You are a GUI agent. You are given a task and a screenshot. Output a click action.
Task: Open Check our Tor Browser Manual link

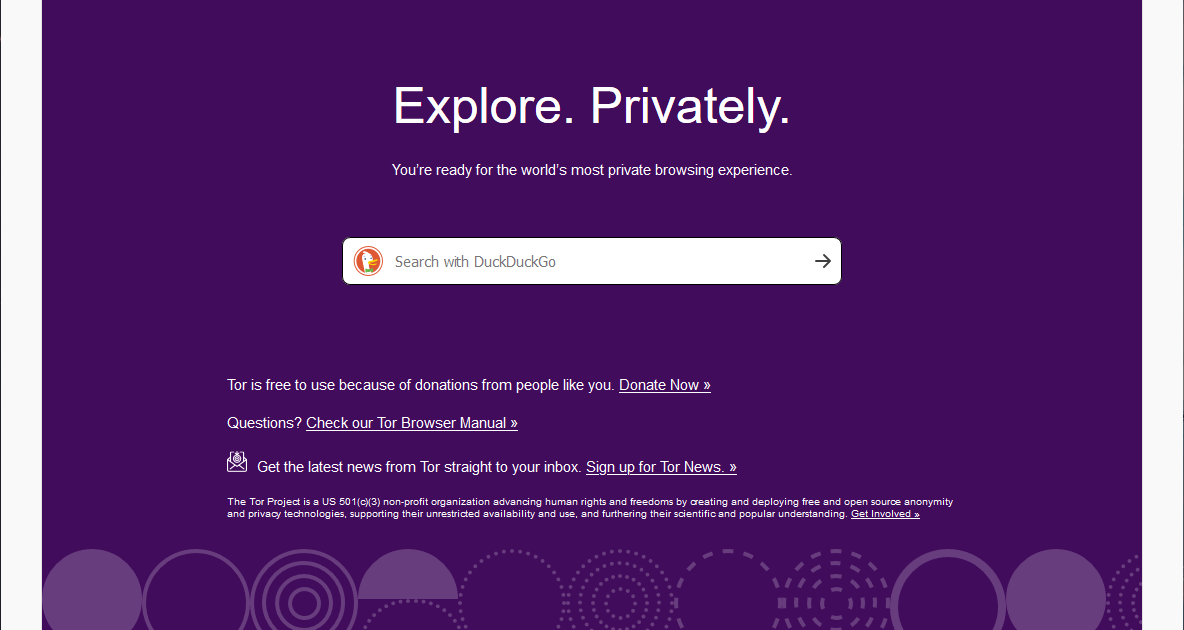[x=411, y=423]
